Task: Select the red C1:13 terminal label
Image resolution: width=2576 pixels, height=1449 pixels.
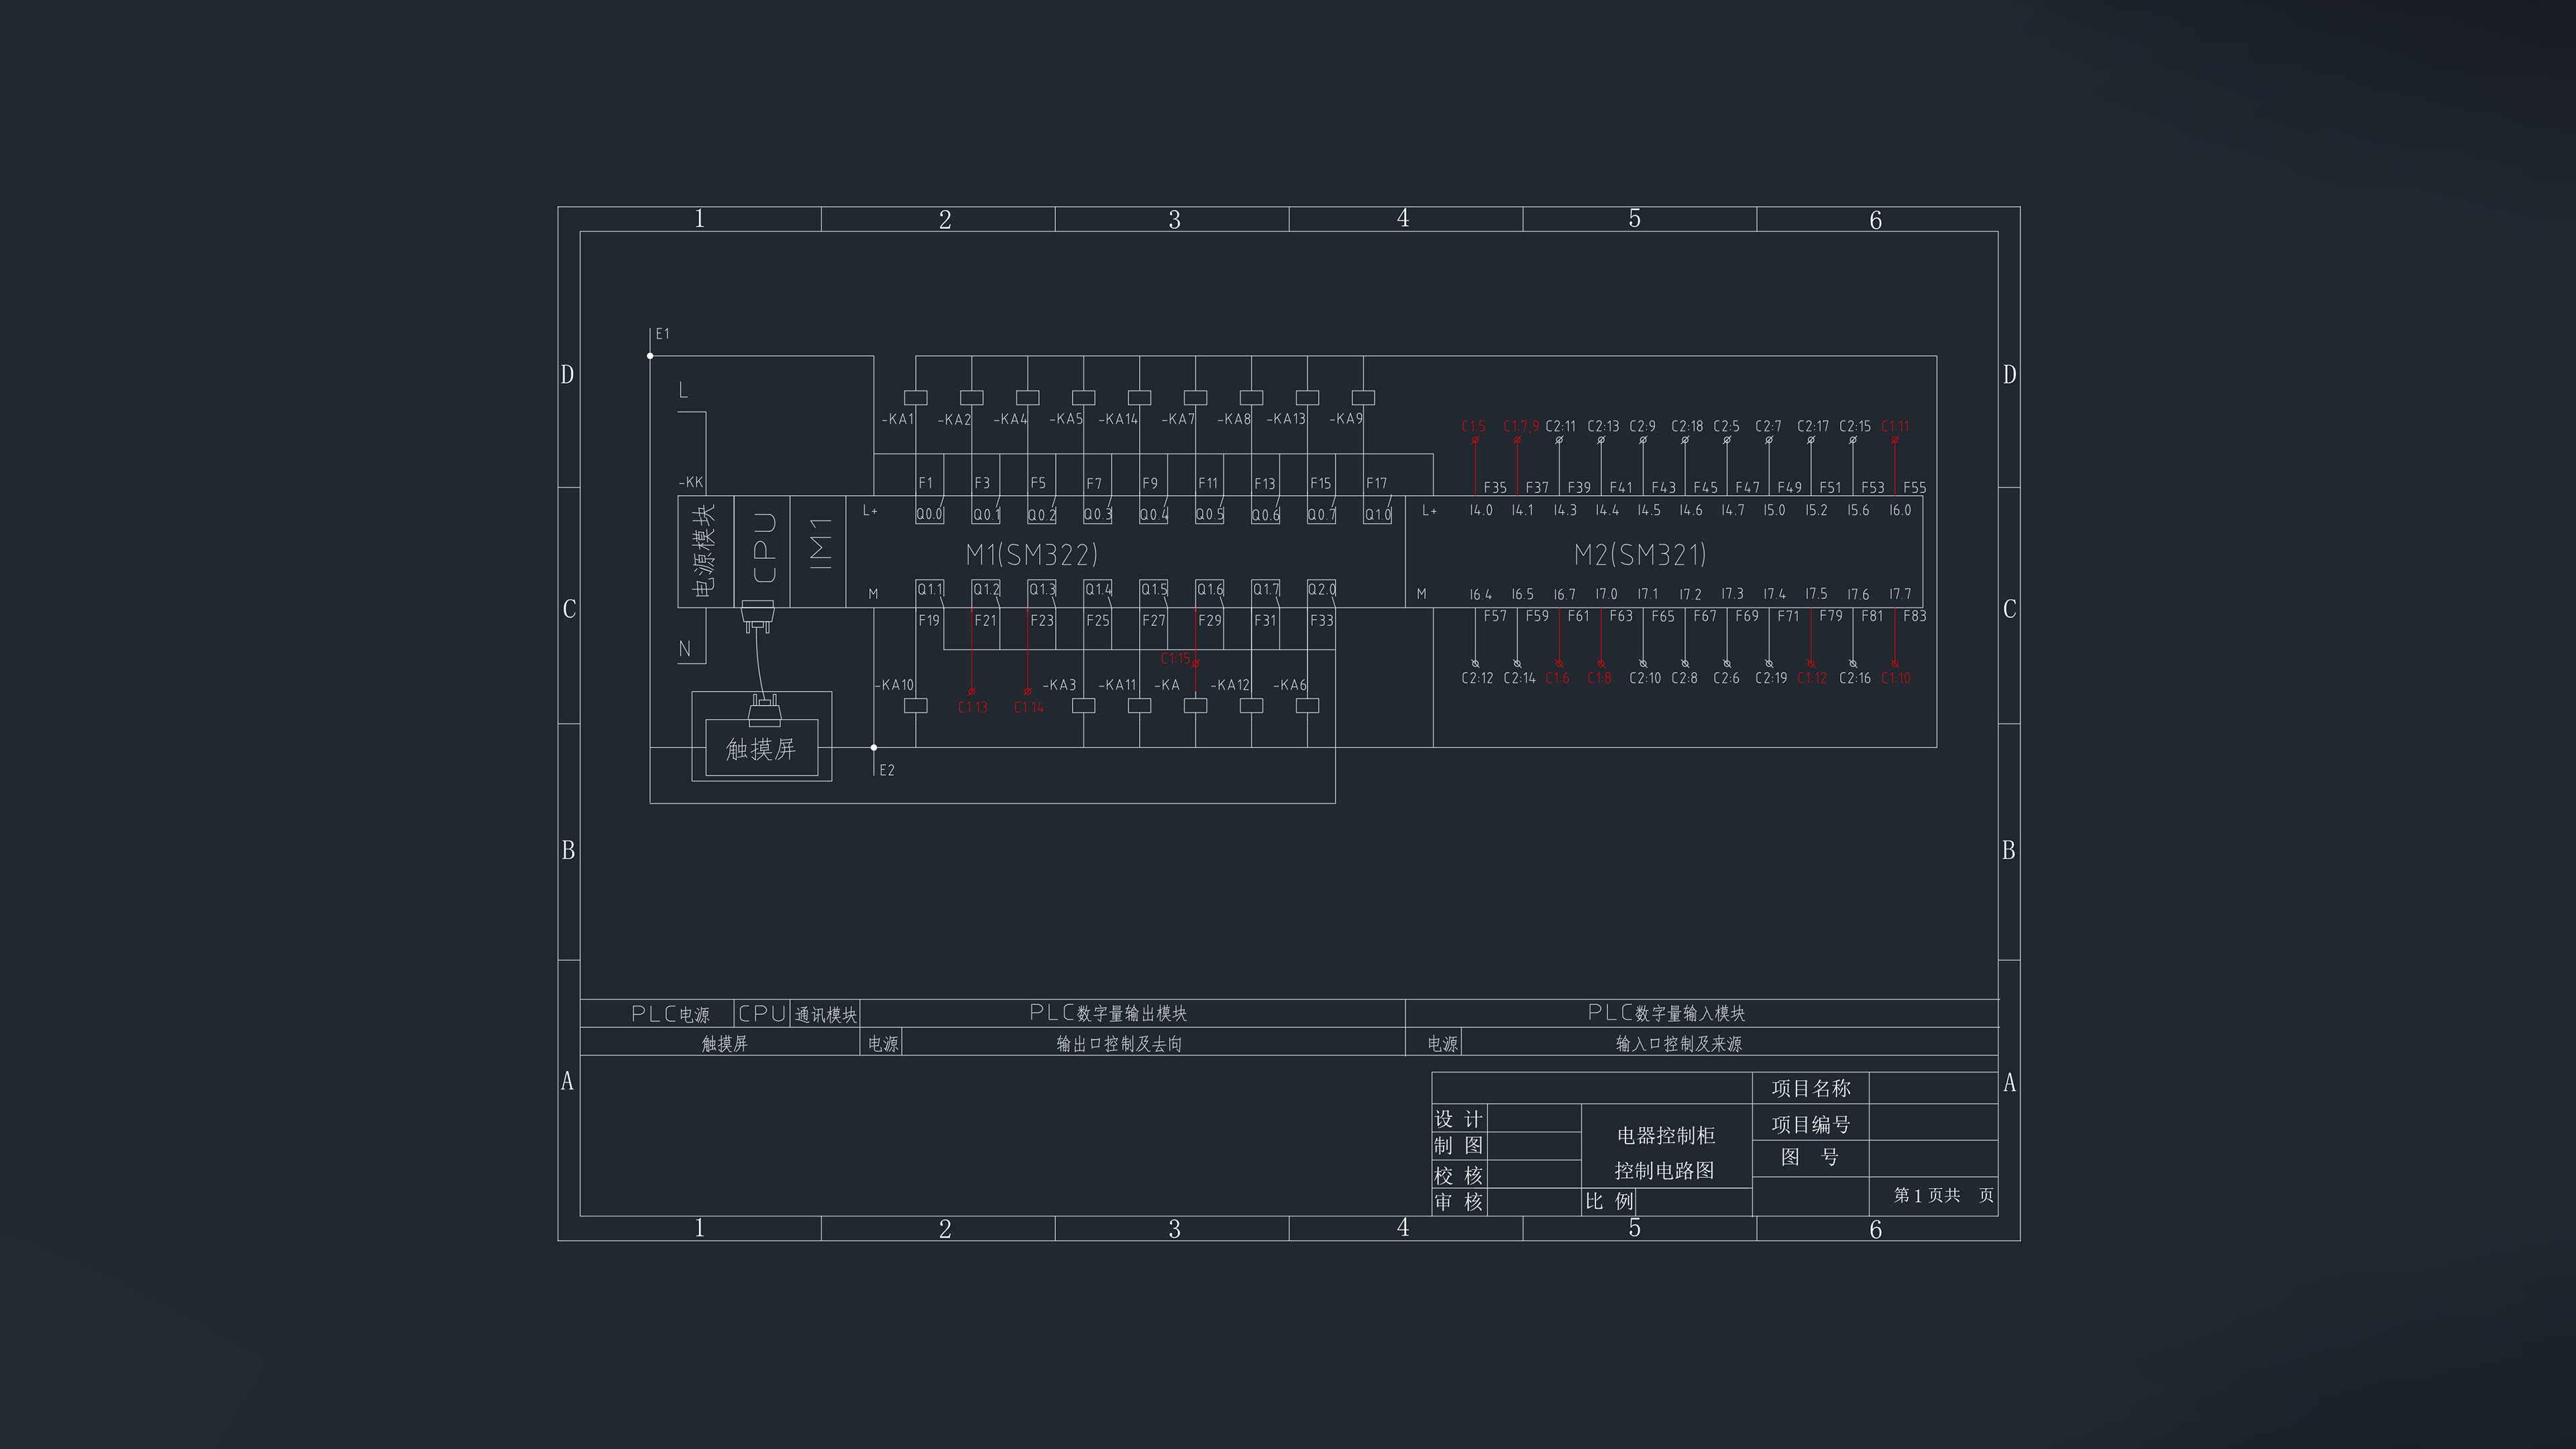Action: [x=972, y=707]
